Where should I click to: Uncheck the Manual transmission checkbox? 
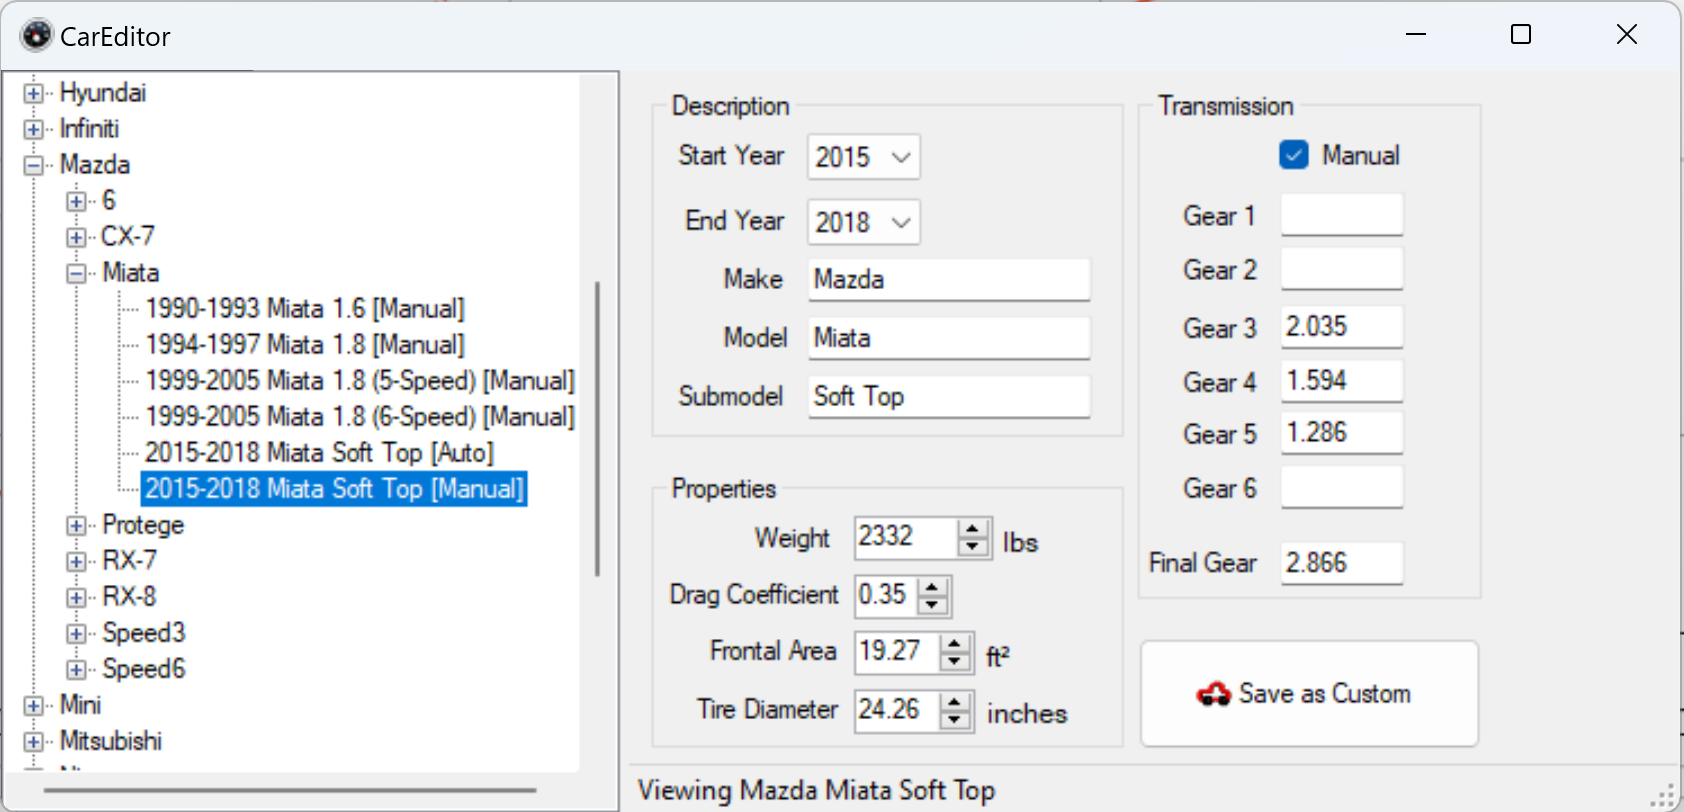(x=1294, y=155)
